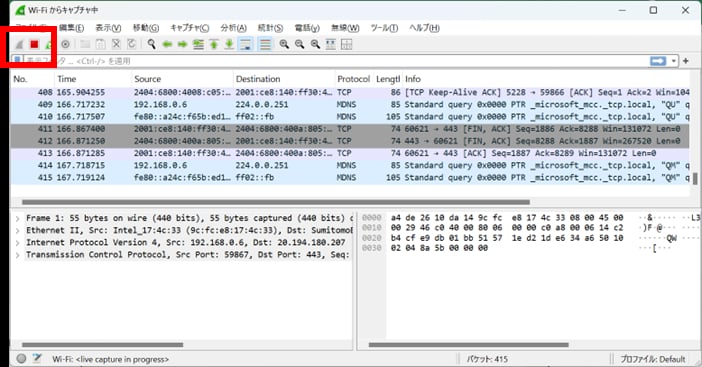This screenshot has width=702, height=367.
Task: Click the packet list vertical scrollbar thumb
Action: [695, 179]
